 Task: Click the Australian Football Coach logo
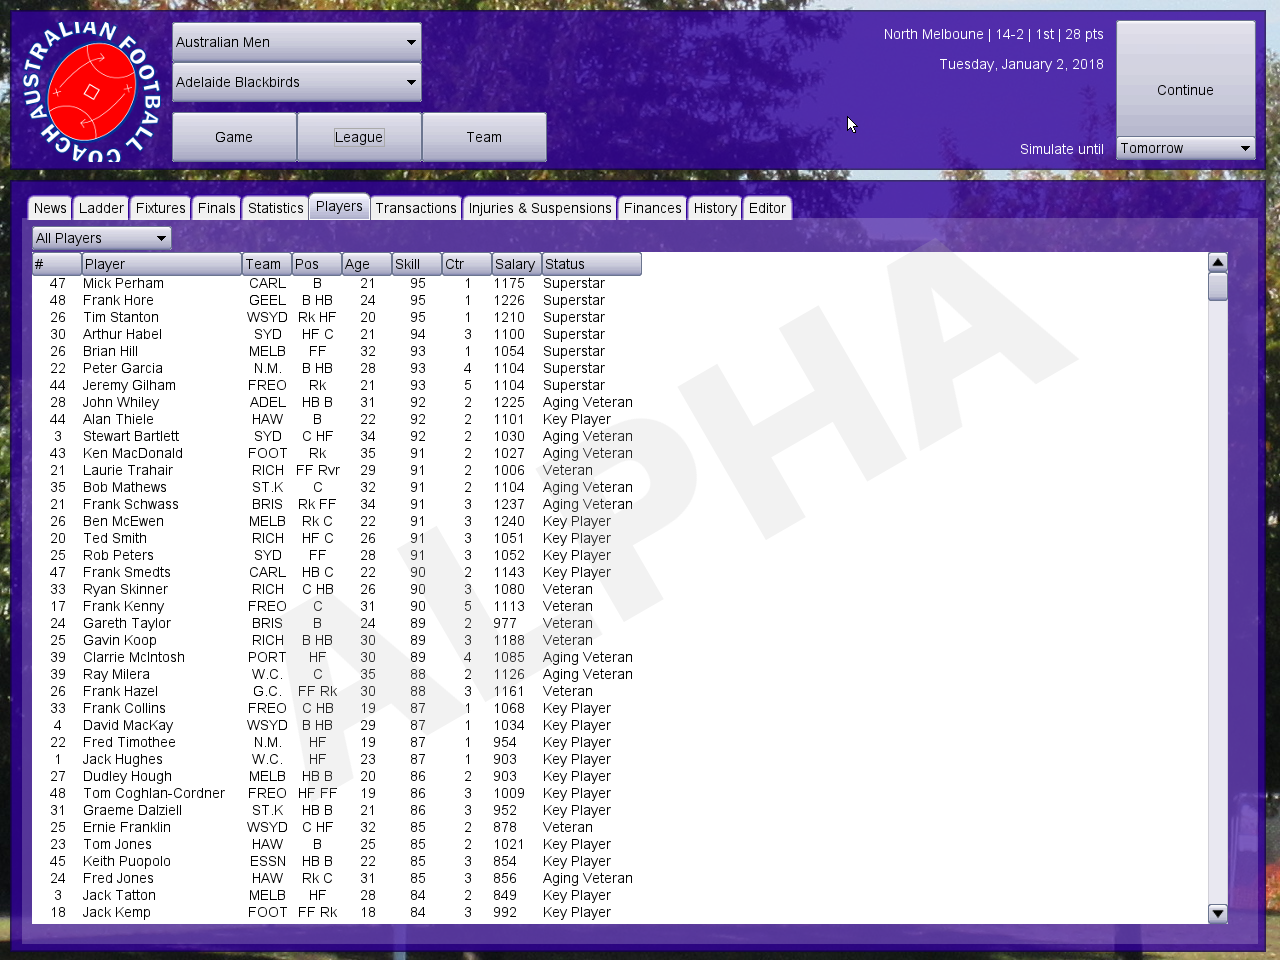tap(91, 91)
